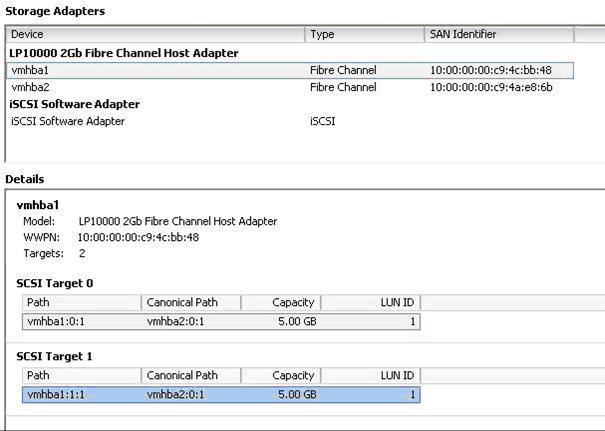Click the vmhba2 SAN identifier ending e8:6b
Image resolution: width=605 pixels, height=431 pixels.
click(x=490, y=87)
